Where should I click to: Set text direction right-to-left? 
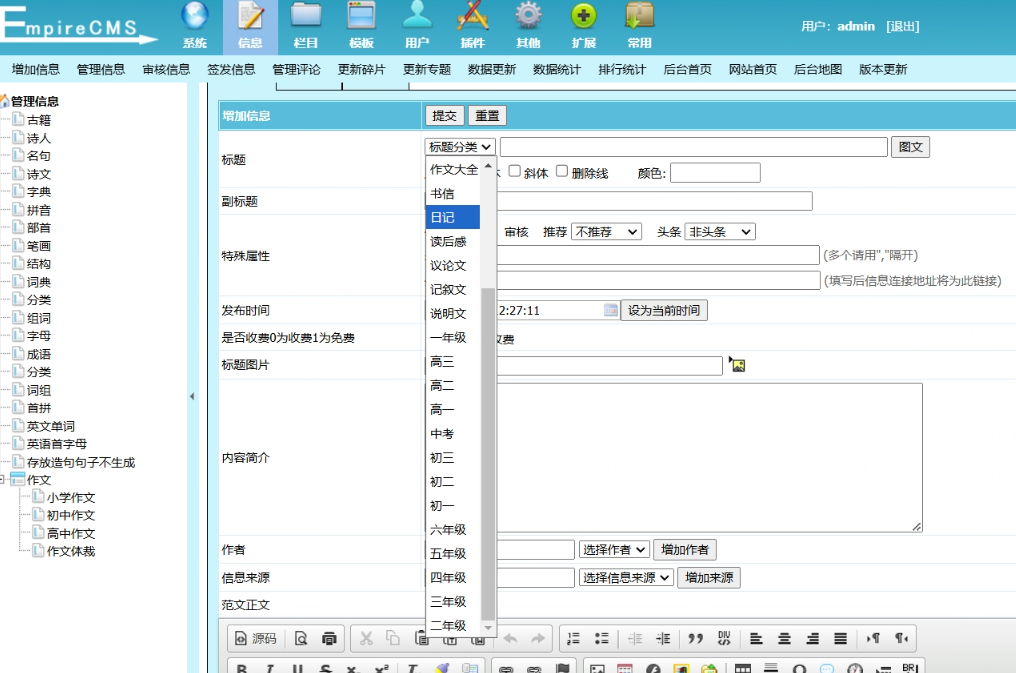pyautogui.click(x=901, y=639)
